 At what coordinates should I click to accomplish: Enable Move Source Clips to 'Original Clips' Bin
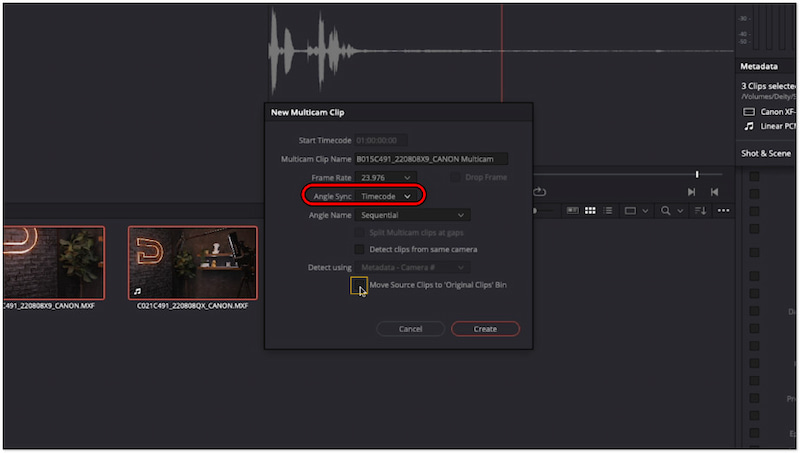tap(359, 286)
